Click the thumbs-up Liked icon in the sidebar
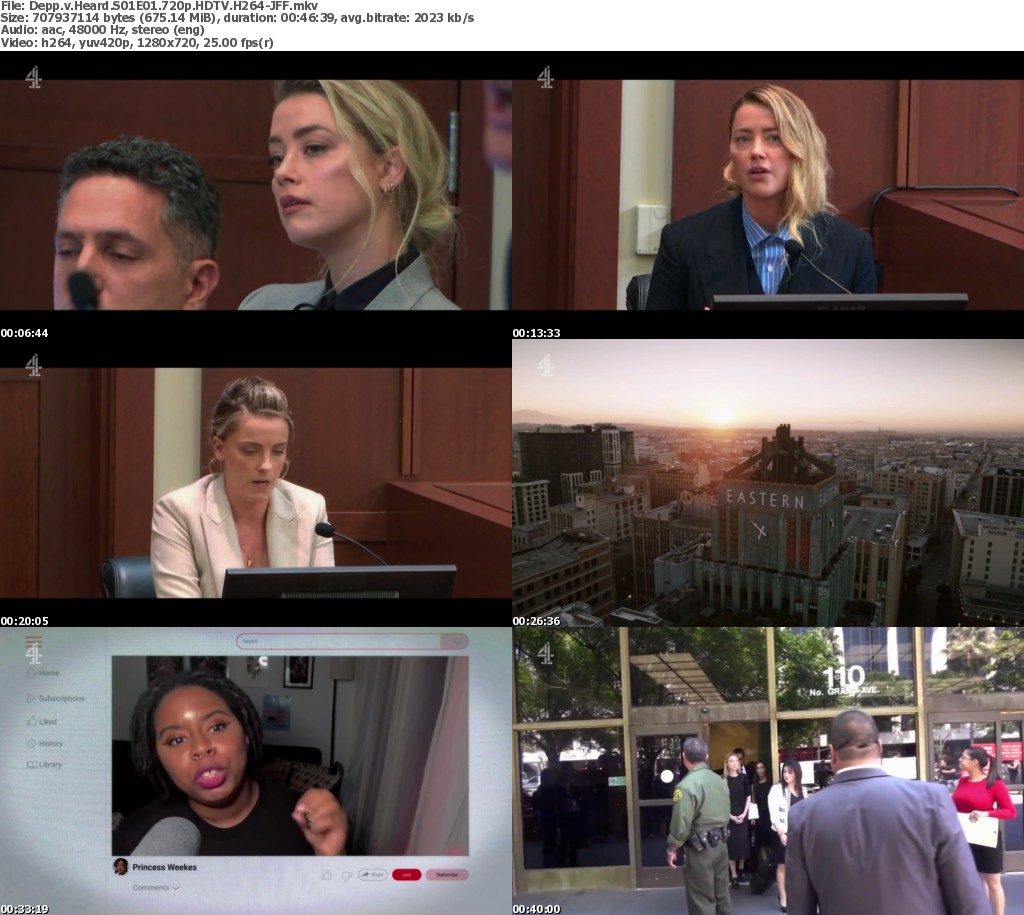This screenshot has width=1024, height=915. click(x=31, y=721)
